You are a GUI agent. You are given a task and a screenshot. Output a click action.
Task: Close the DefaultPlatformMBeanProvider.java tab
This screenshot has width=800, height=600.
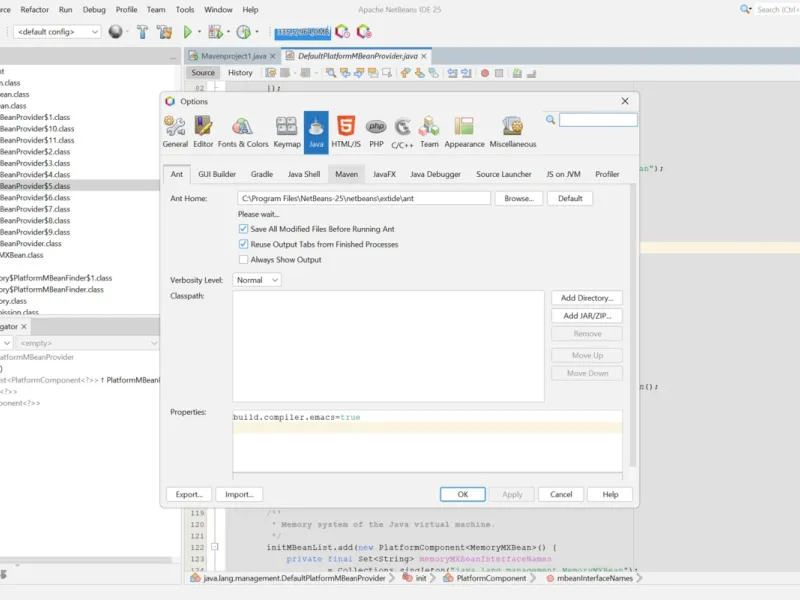tap(423, 56)
